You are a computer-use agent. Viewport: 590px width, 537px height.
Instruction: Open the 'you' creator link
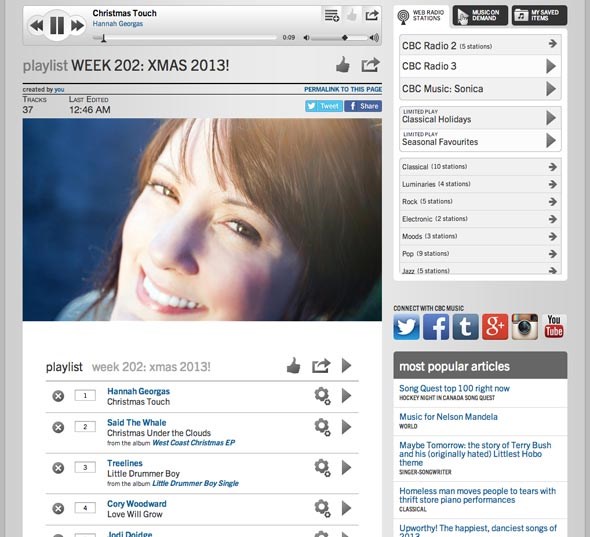(x=59, y=90)
